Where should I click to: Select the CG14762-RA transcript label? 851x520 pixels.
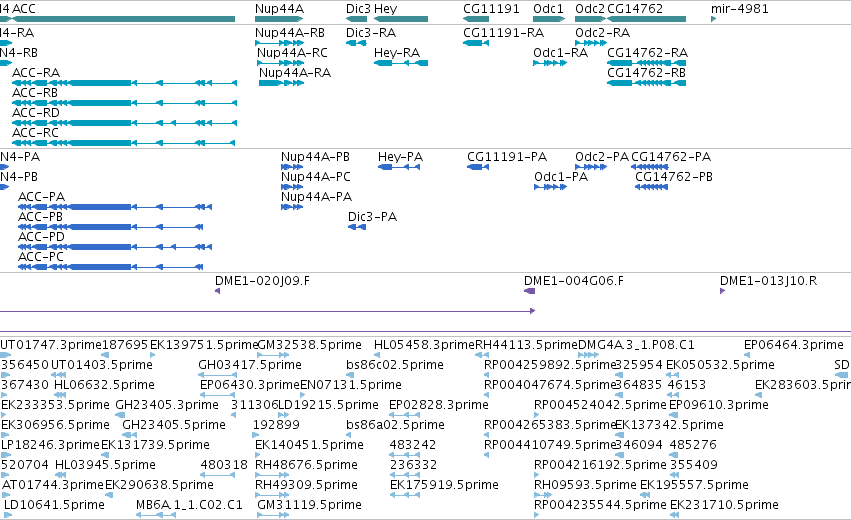pyautogui.click(x=647, y=53)
